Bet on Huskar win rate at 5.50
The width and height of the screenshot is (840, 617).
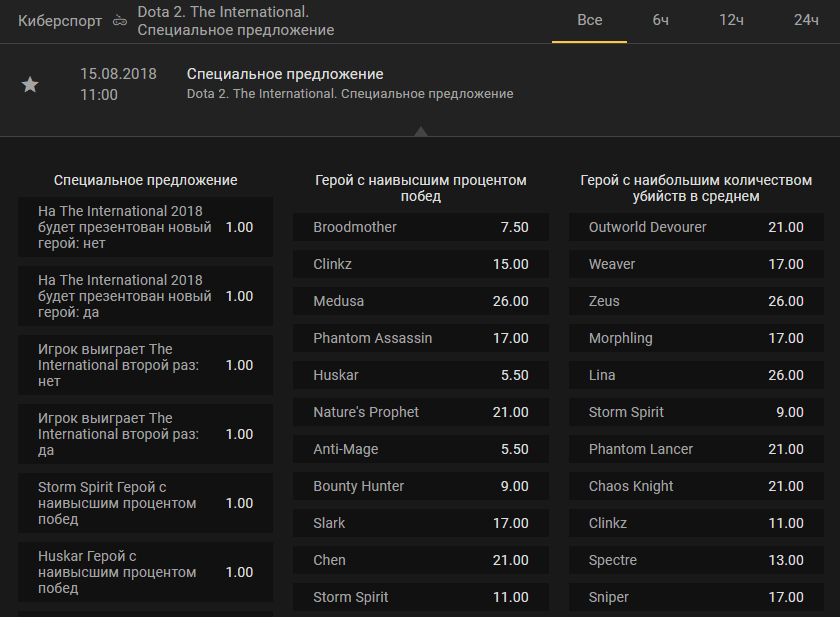click(x=421, y=375)
